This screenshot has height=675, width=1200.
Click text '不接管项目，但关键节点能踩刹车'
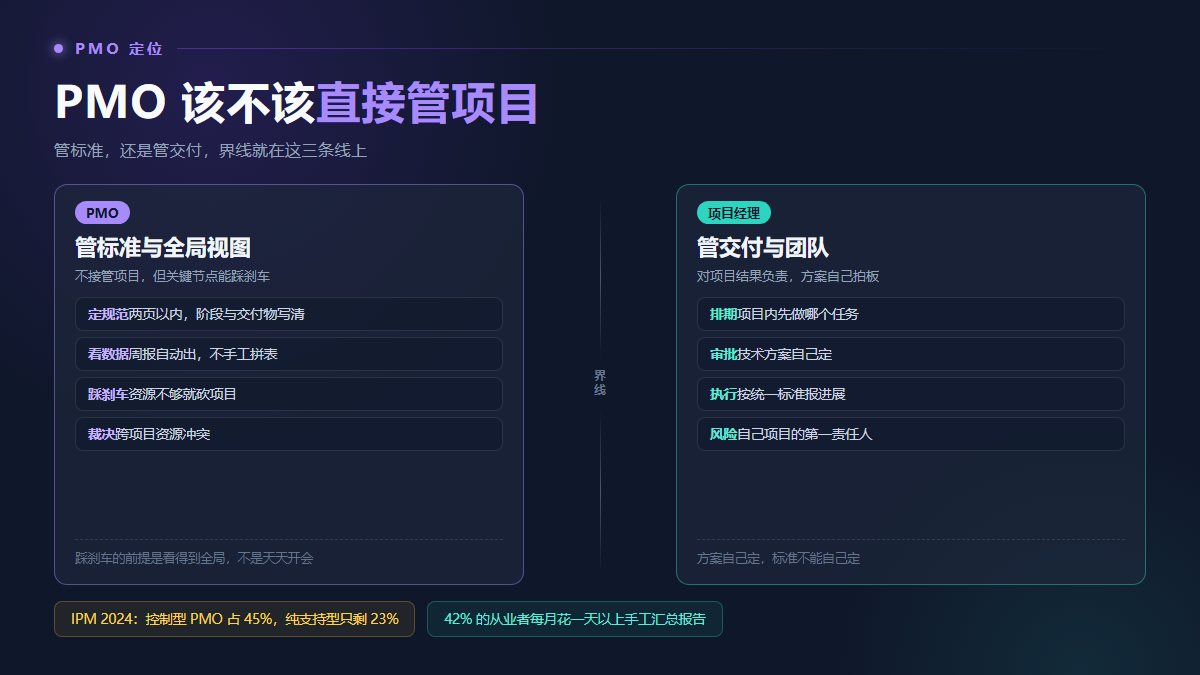[172, 276]
